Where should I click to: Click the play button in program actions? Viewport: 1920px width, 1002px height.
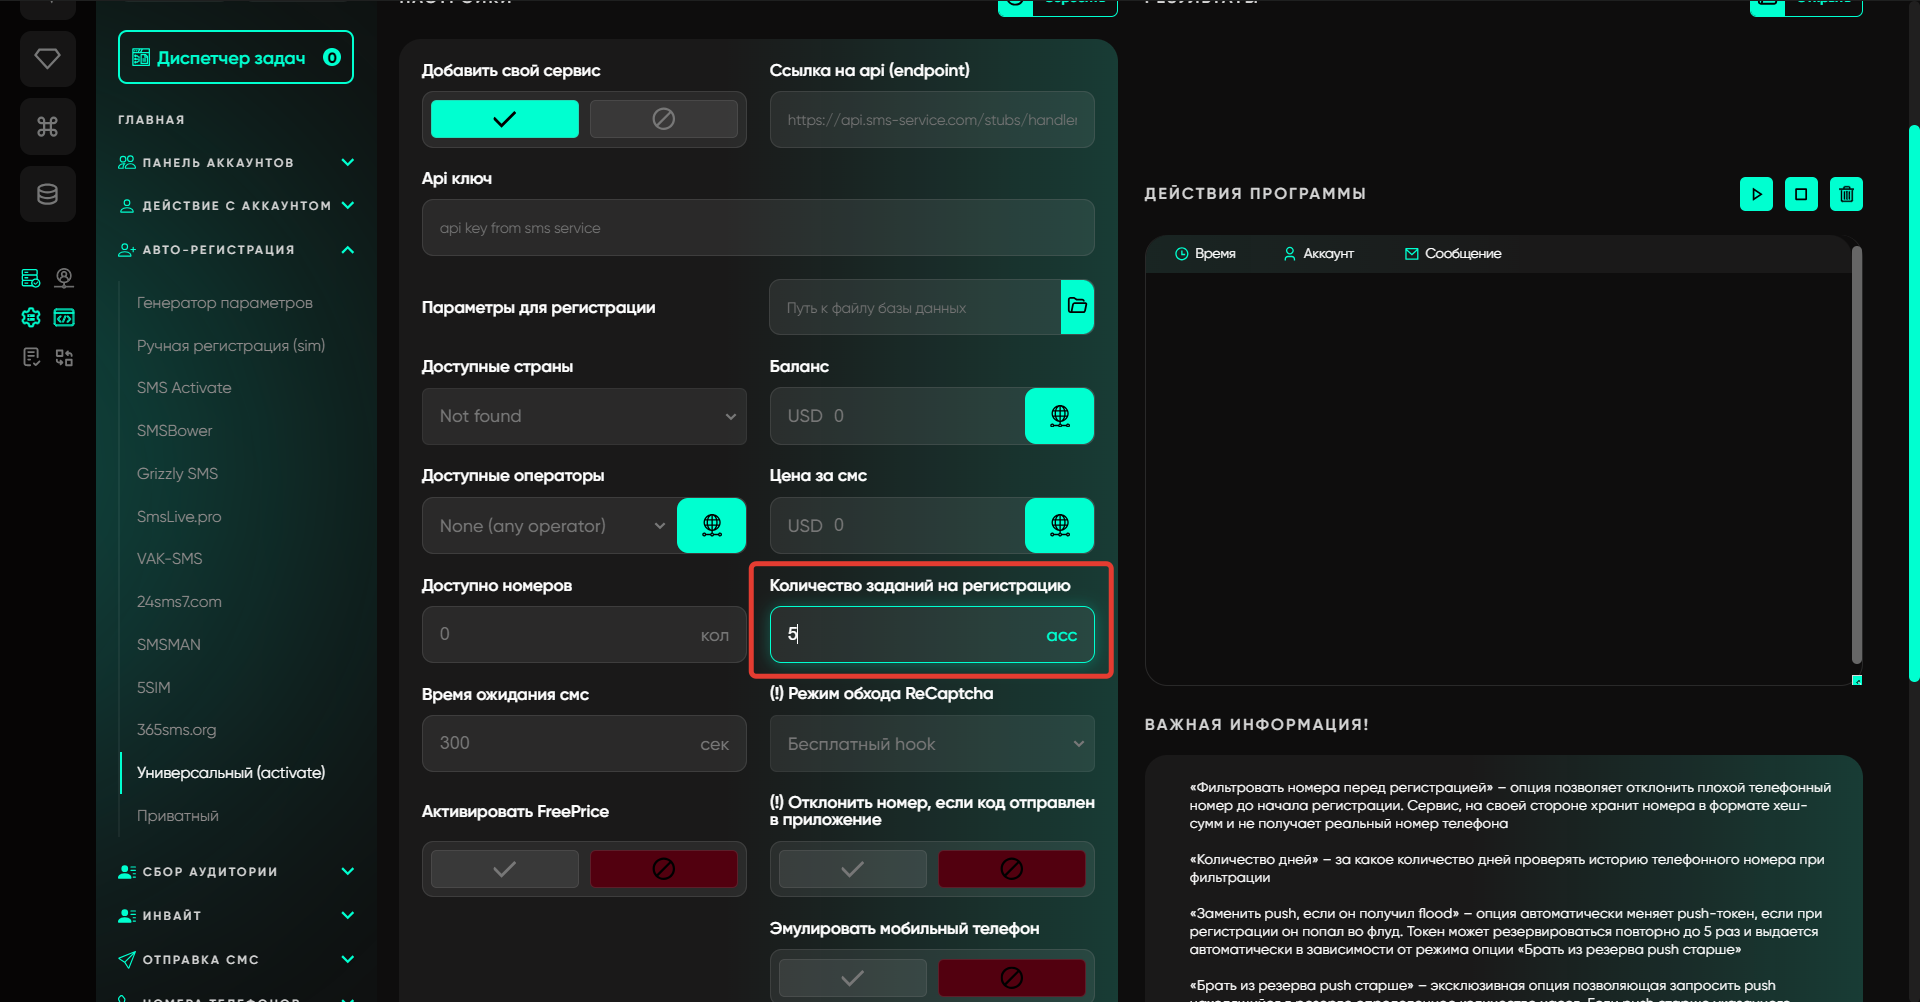[x=1756, y=194]
